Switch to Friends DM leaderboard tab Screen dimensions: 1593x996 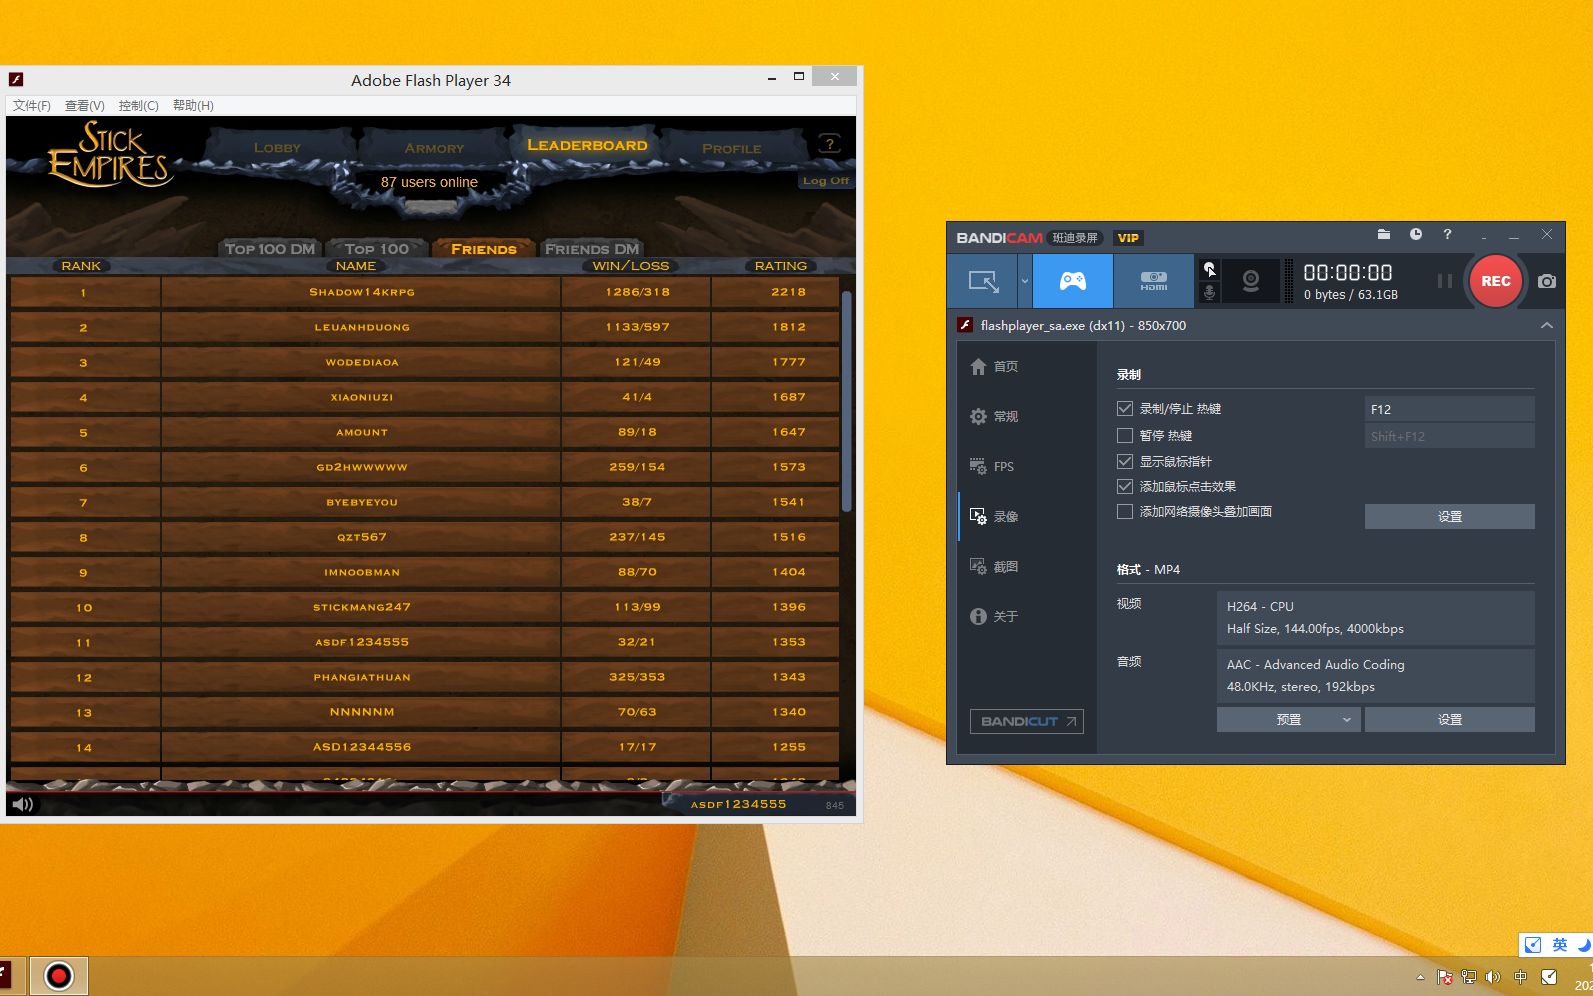(592, 249)
